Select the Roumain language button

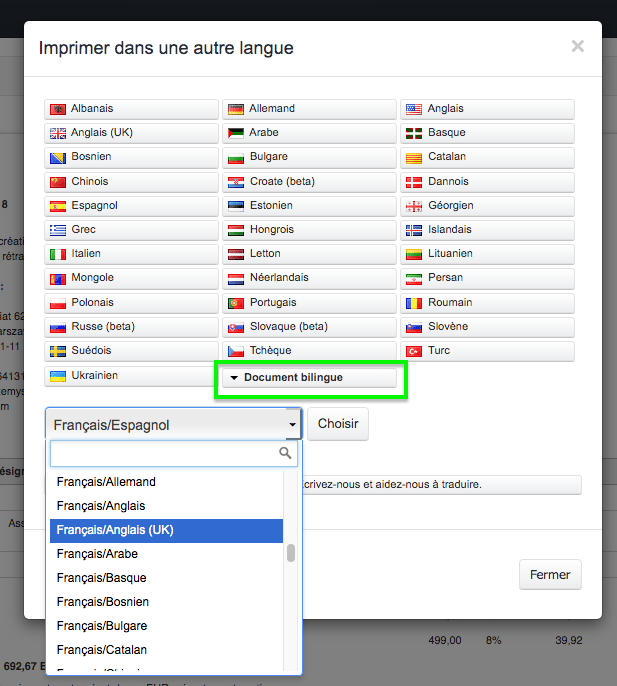pyautogui.click(x=487, y=303)
